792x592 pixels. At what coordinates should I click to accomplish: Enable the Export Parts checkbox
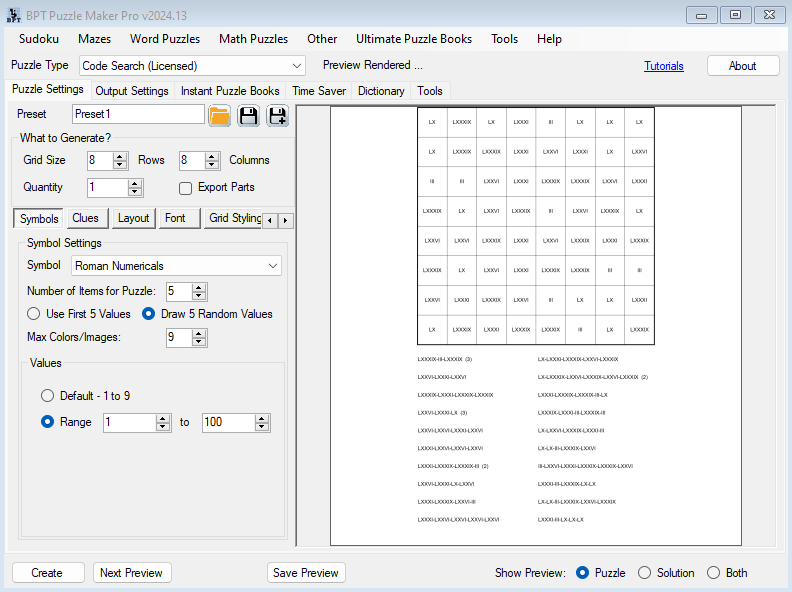(185, 188)
